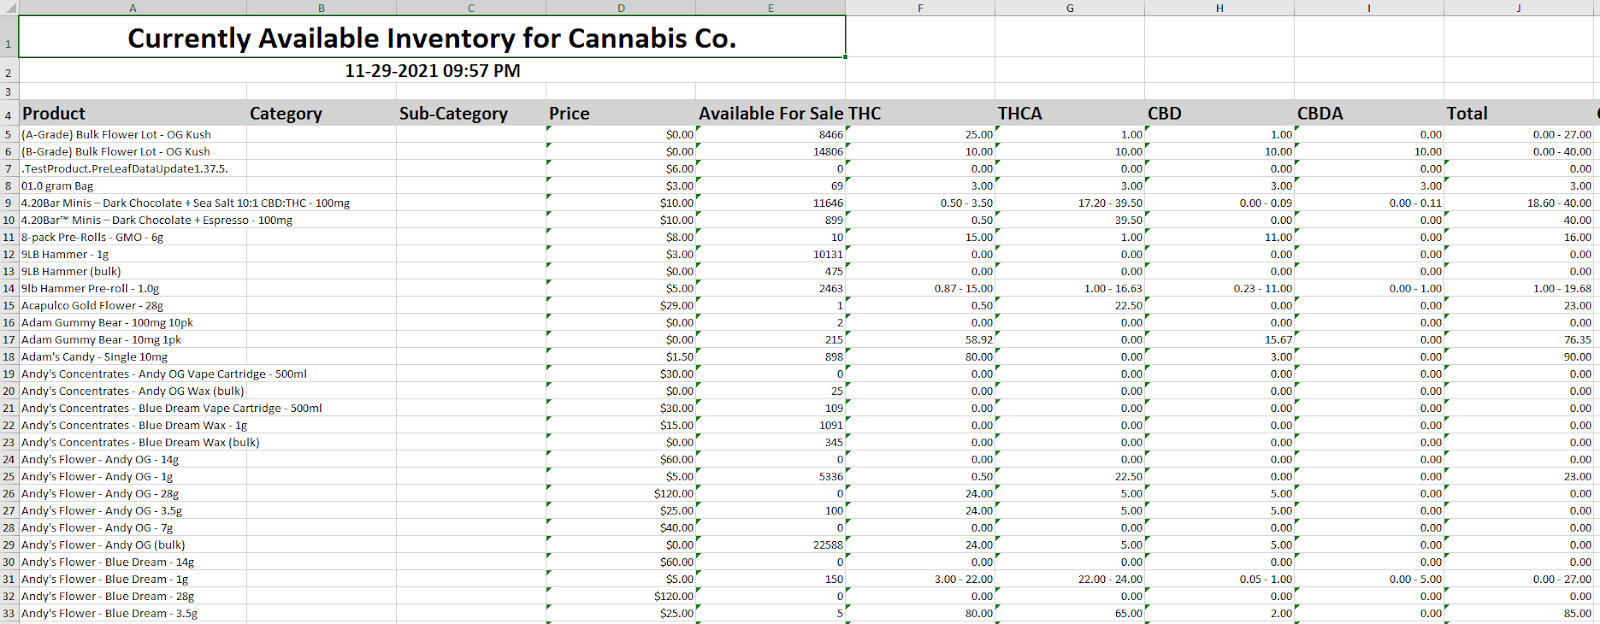Select column C header
Screen dimensions: 1600x624
[x=471, y=8]
